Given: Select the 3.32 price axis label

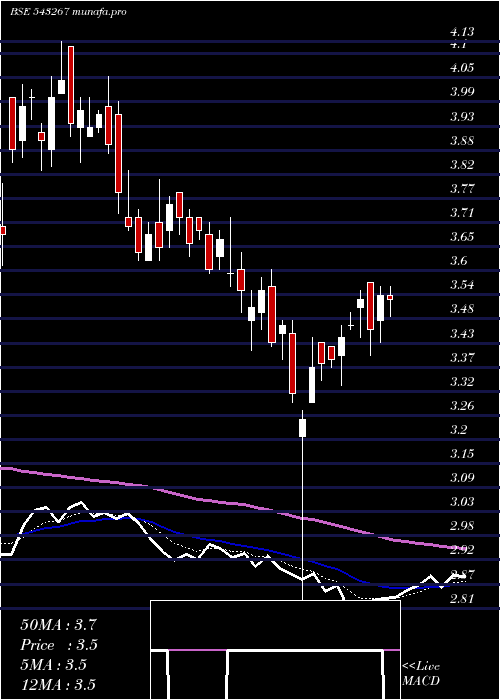Looking at the screenshot, I should click(x=462, y=382).
